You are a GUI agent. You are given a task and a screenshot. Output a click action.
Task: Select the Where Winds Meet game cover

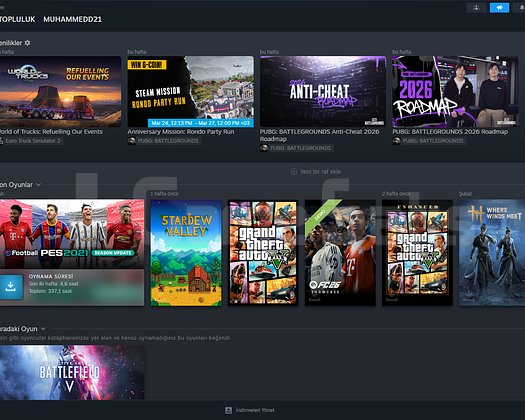(x=492, y=253)
